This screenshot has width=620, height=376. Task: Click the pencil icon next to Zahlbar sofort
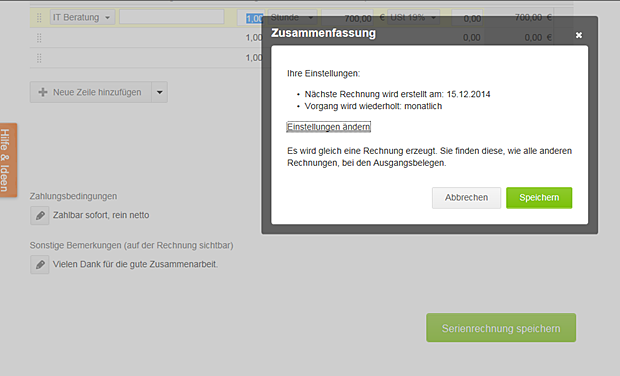click(40, 215)
